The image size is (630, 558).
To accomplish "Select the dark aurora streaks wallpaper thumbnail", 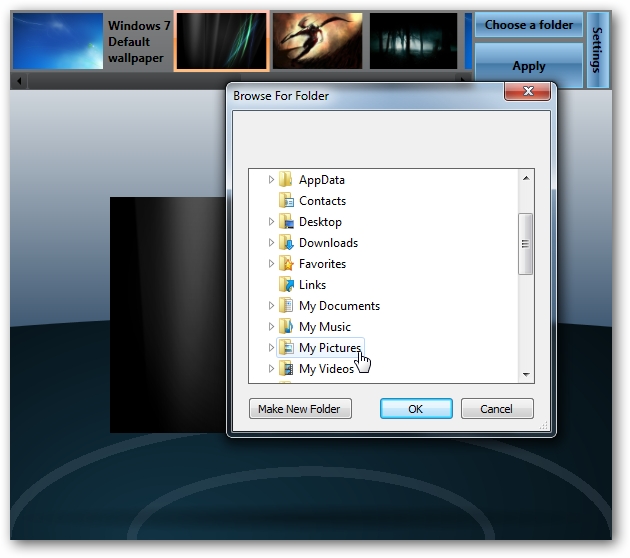I will pos(221,41).
